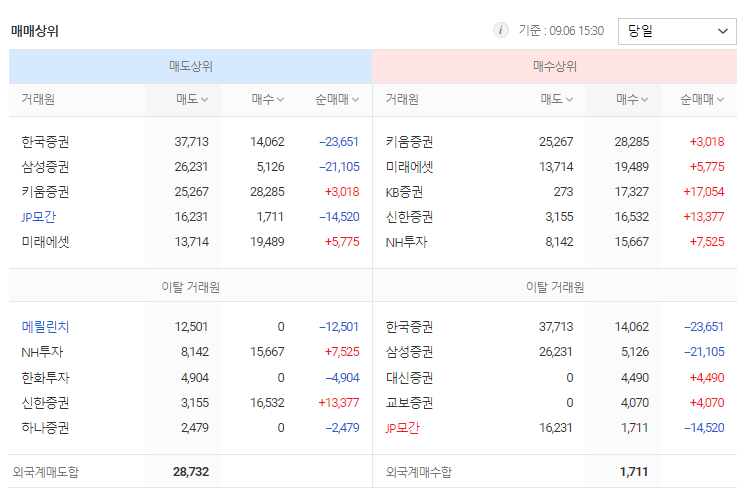Click 키움증권 in 매도상위 list
The image size is (749, 495).
(x=45, y=192)
